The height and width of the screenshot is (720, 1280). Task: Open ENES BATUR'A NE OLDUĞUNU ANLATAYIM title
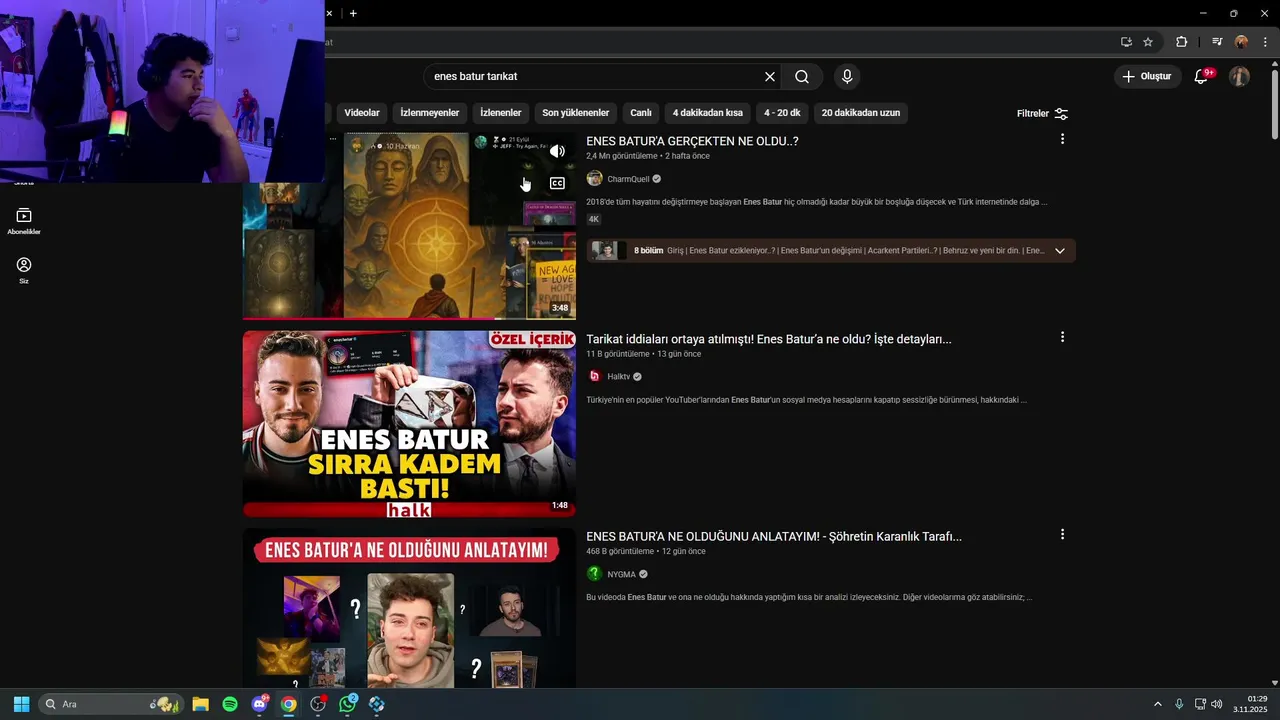[x=774, y=537]
